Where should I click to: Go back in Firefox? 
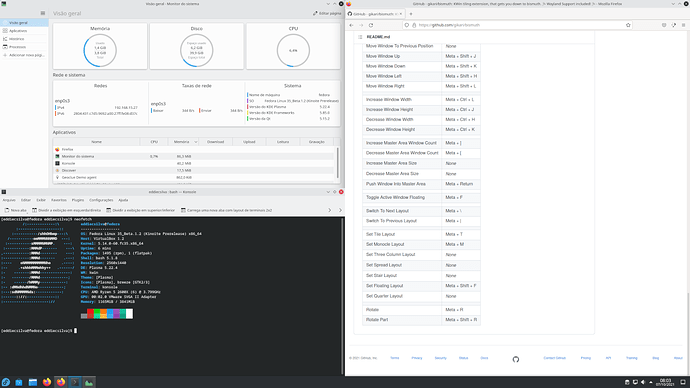tap(351, 25)
